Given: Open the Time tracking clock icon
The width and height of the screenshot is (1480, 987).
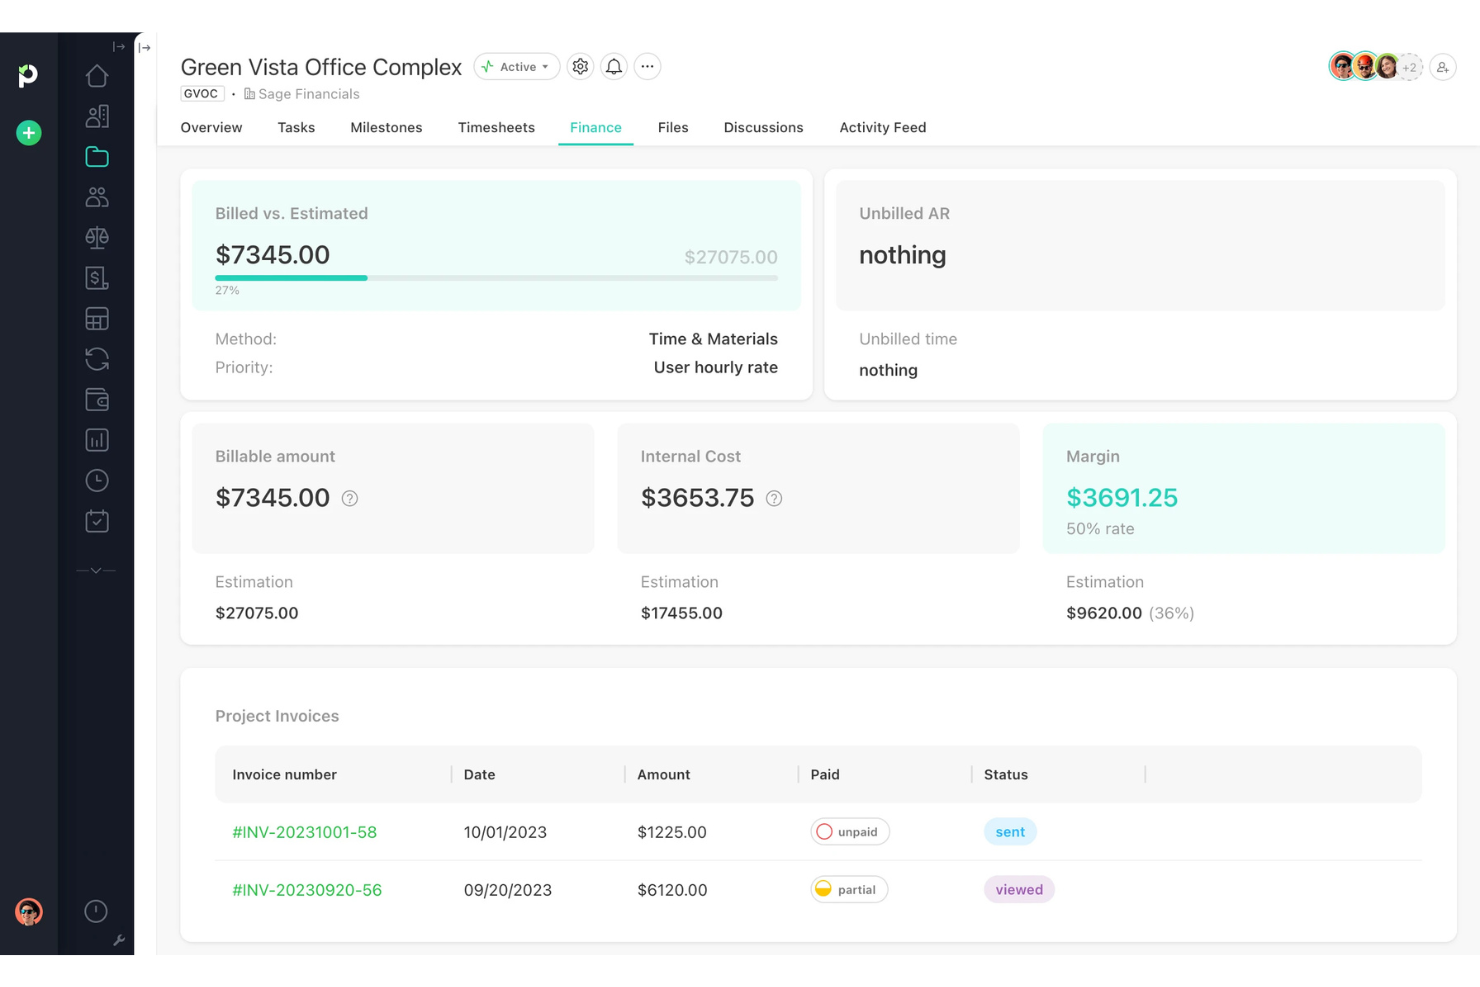Looking at the screenshot, I should pos(97,480).
